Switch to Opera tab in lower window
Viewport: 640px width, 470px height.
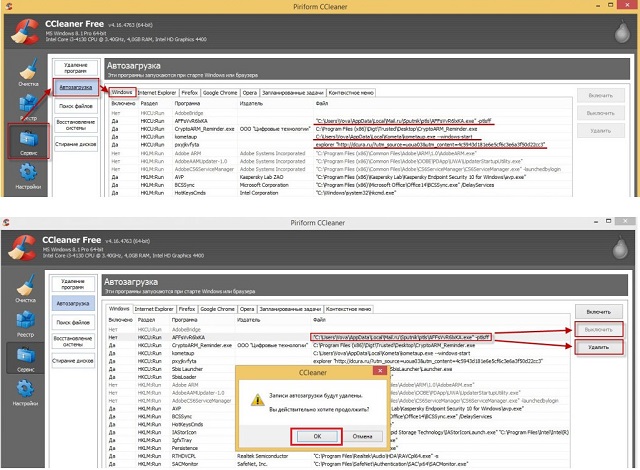(247, 309)
